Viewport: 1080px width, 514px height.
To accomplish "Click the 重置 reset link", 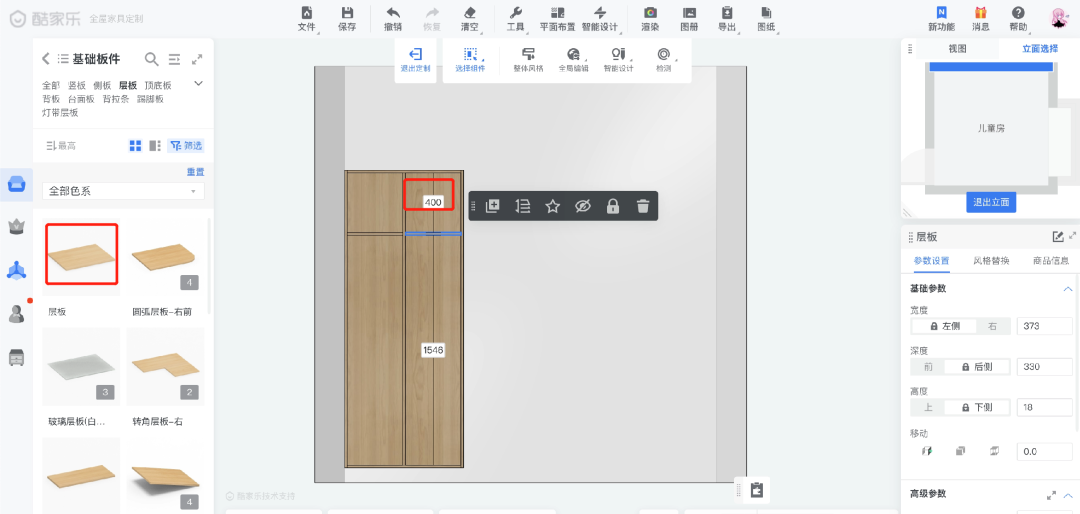I will click(196, 172).
